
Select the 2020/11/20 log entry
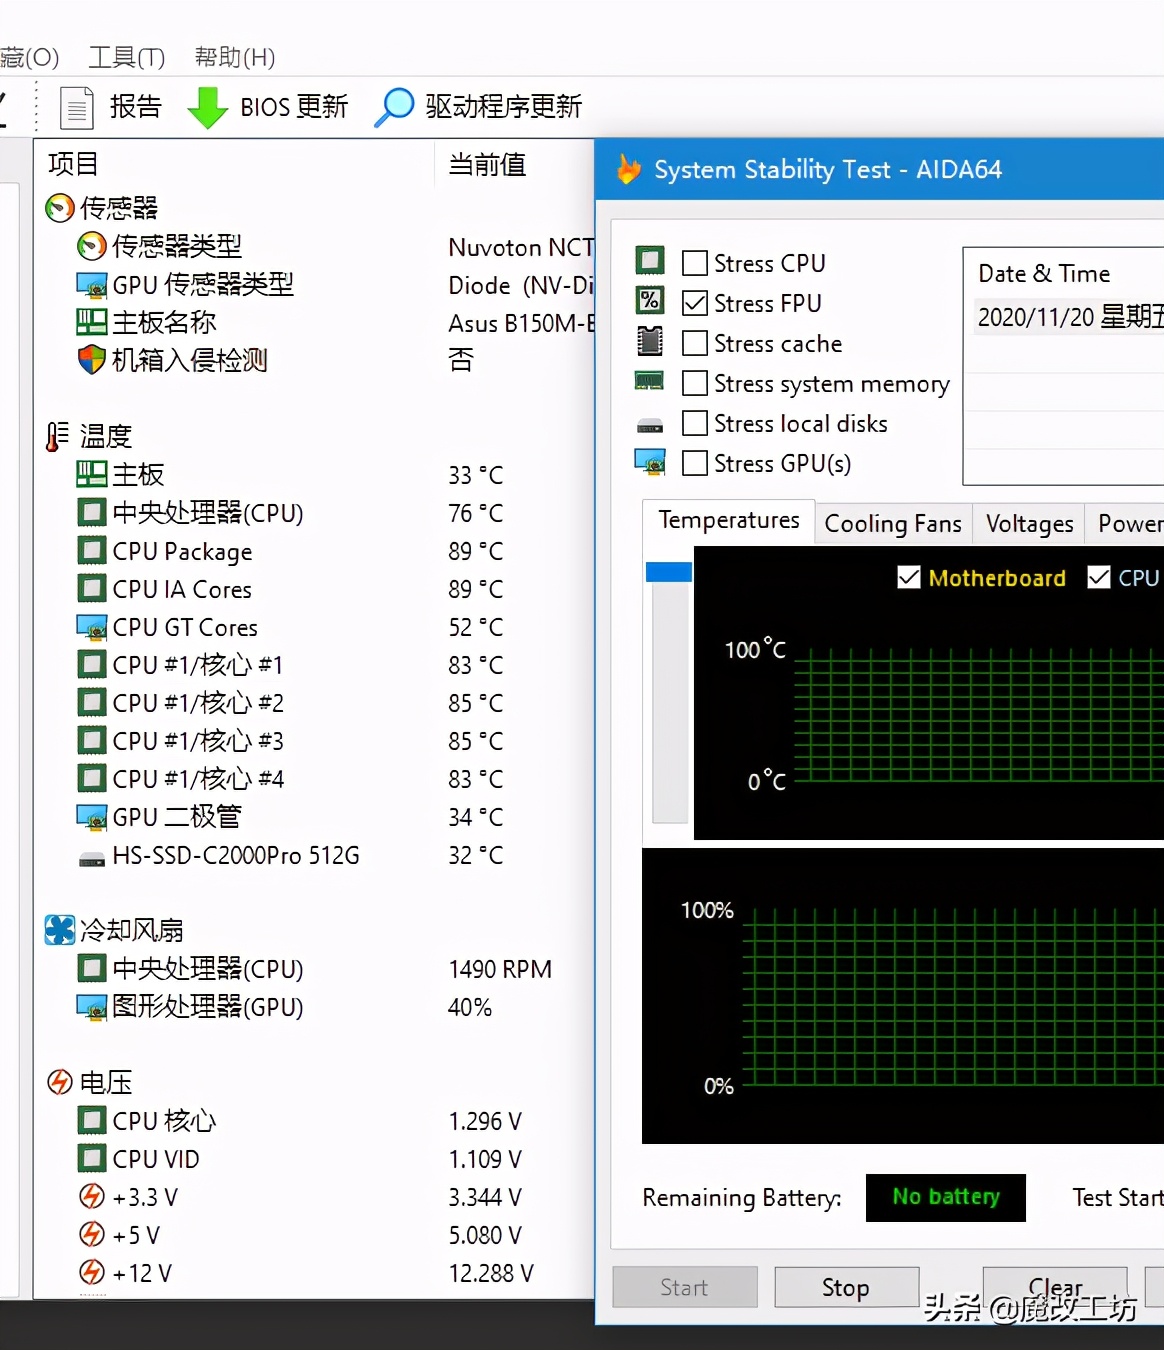1068,317
